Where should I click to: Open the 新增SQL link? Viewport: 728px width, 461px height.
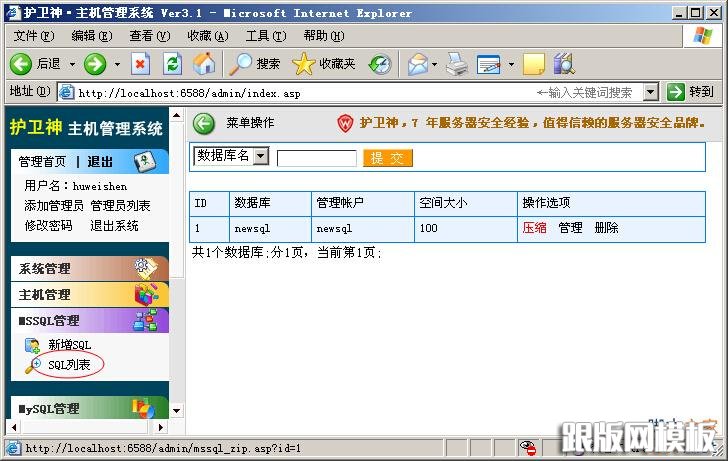click(x=70, y=345)
